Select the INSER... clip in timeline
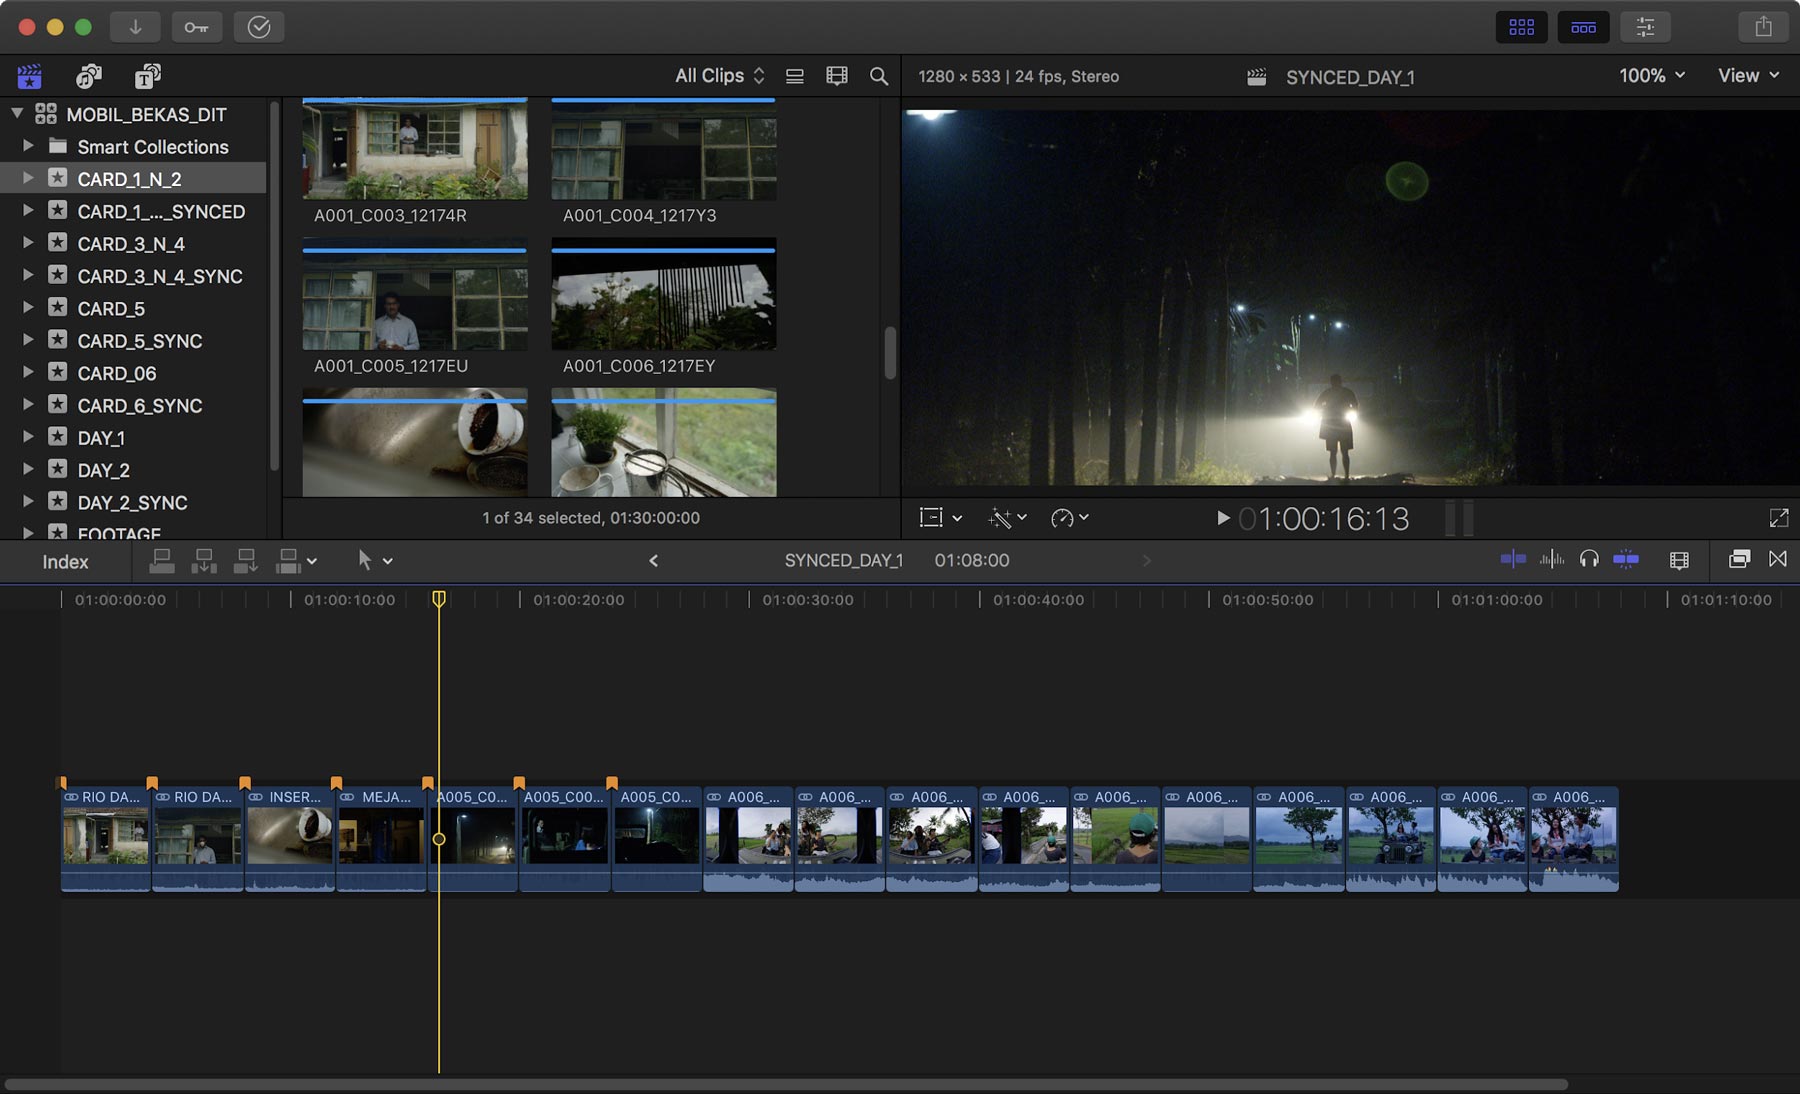This screenshot has height=1094, width=1800. click(290, 839)
